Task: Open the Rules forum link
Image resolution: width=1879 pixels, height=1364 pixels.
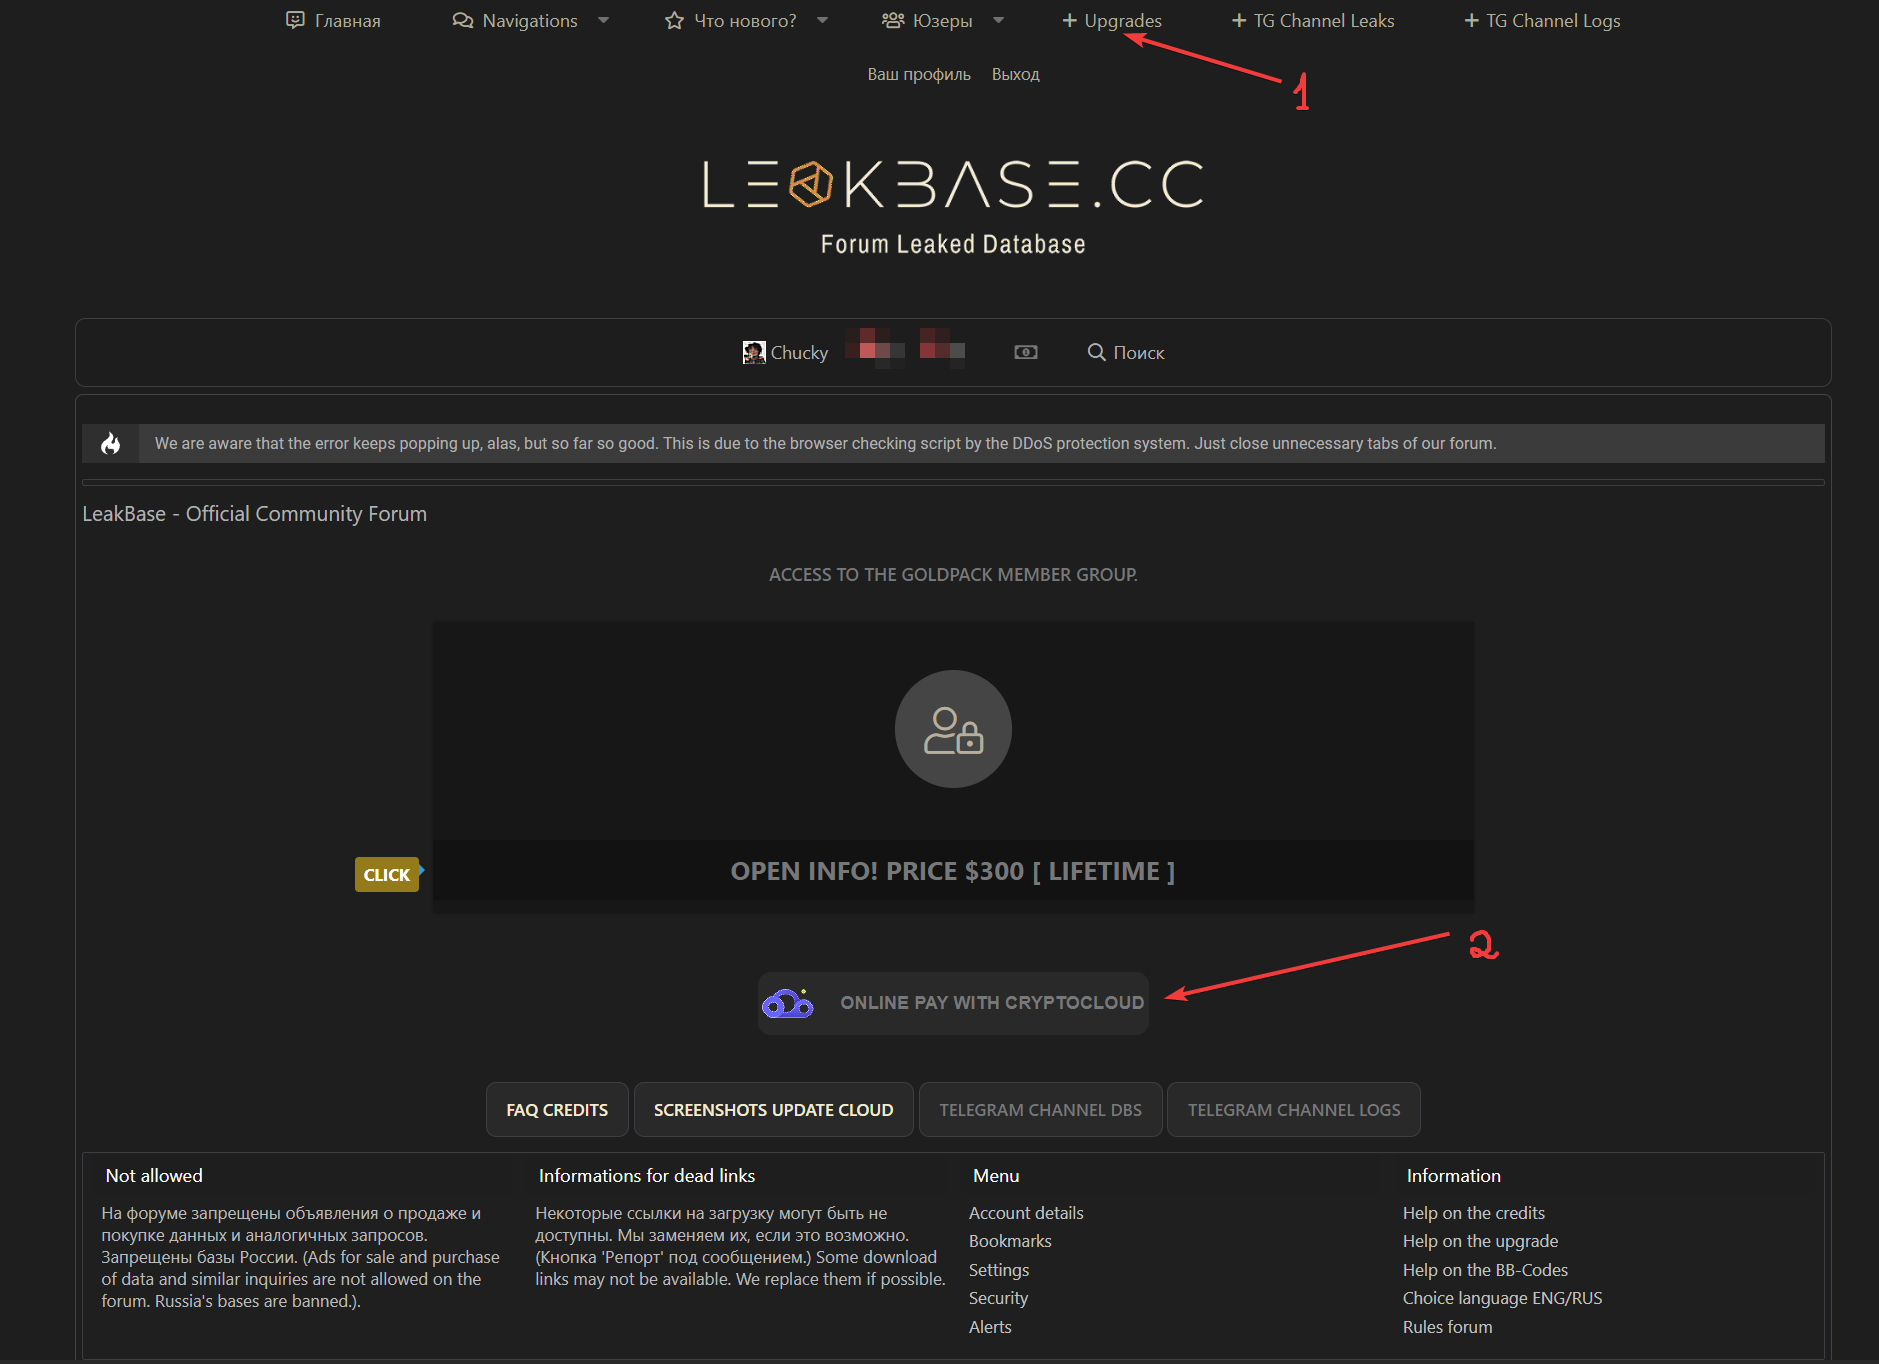Action: pyautogui.click(x=1447, y=1327)
